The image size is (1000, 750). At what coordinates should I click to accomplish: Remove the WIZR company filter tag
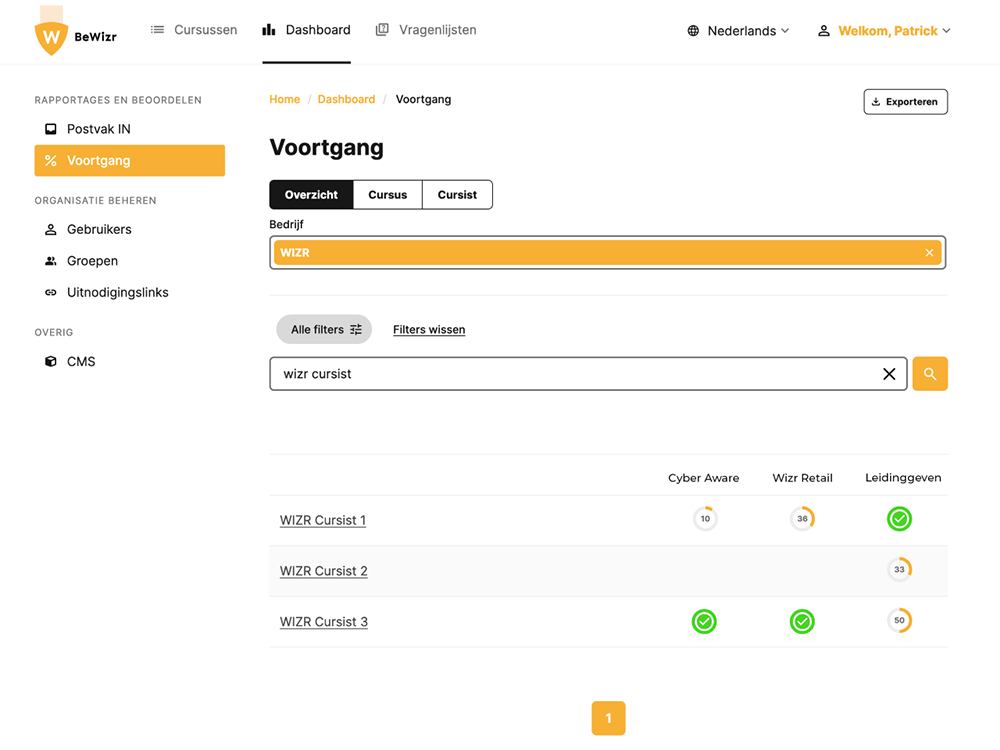(929, 253)
